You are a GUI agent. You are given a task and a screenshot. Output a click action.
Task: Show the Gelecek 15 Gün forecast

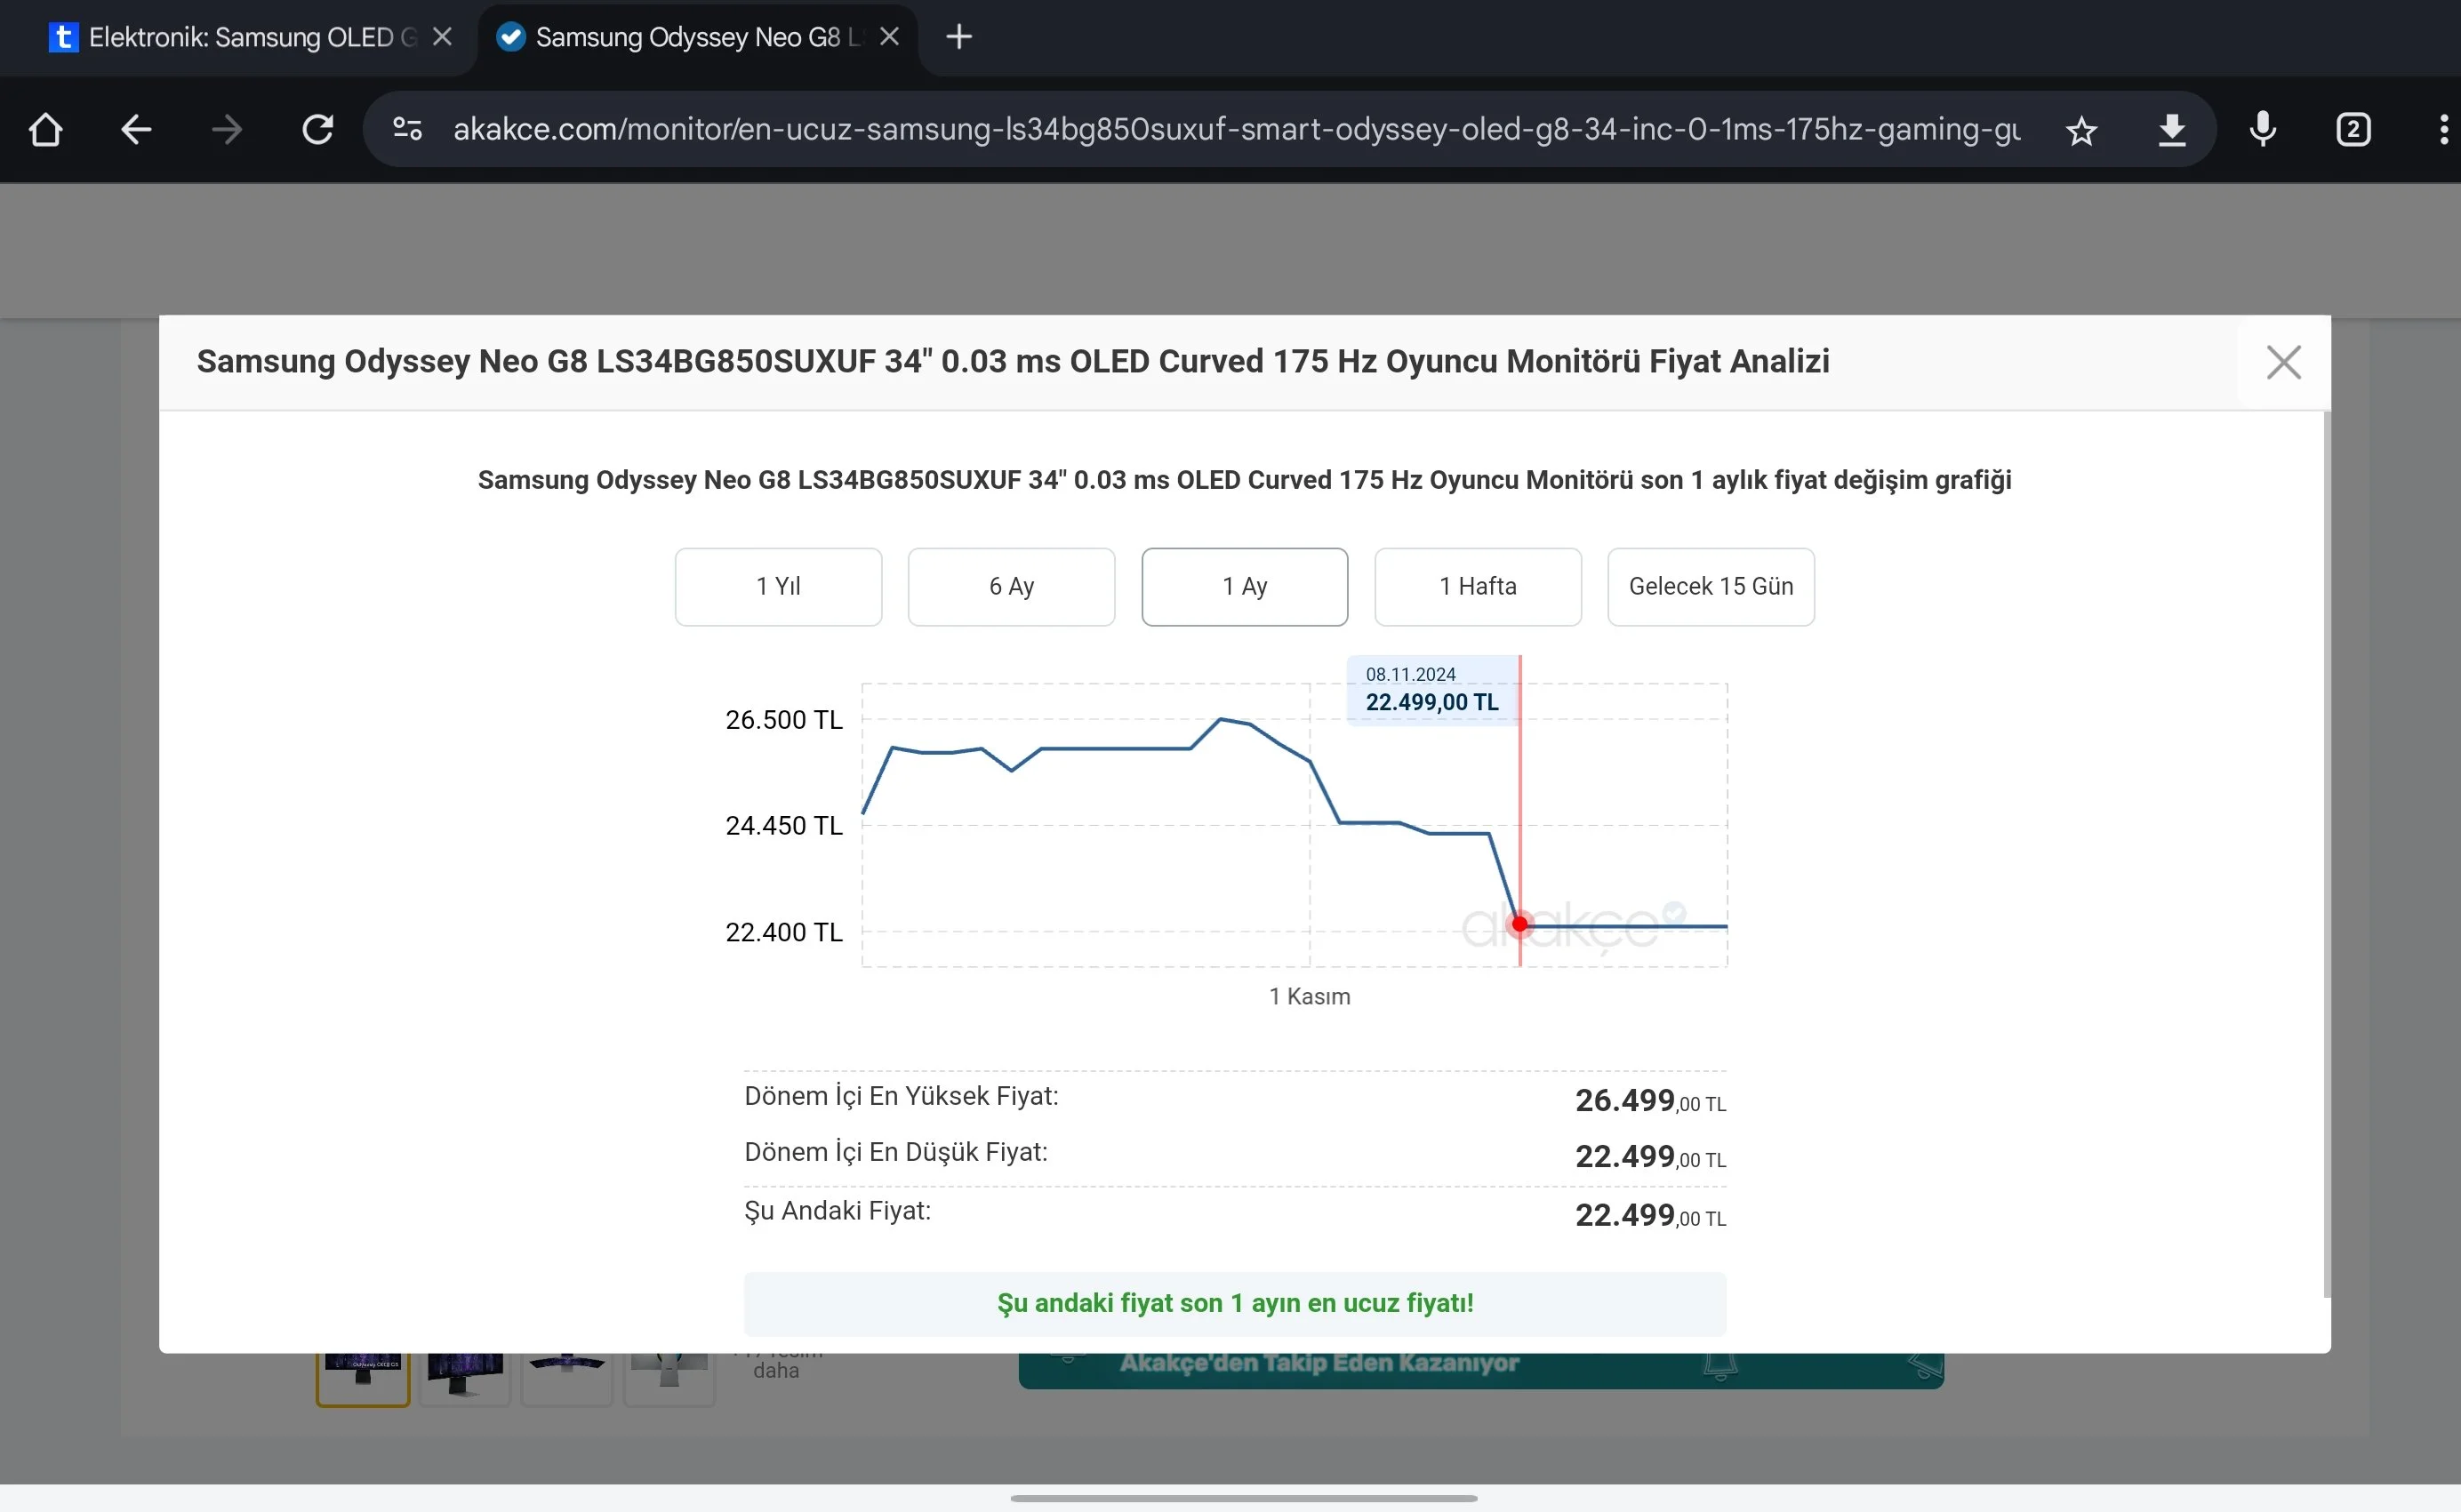(1710, 587)
